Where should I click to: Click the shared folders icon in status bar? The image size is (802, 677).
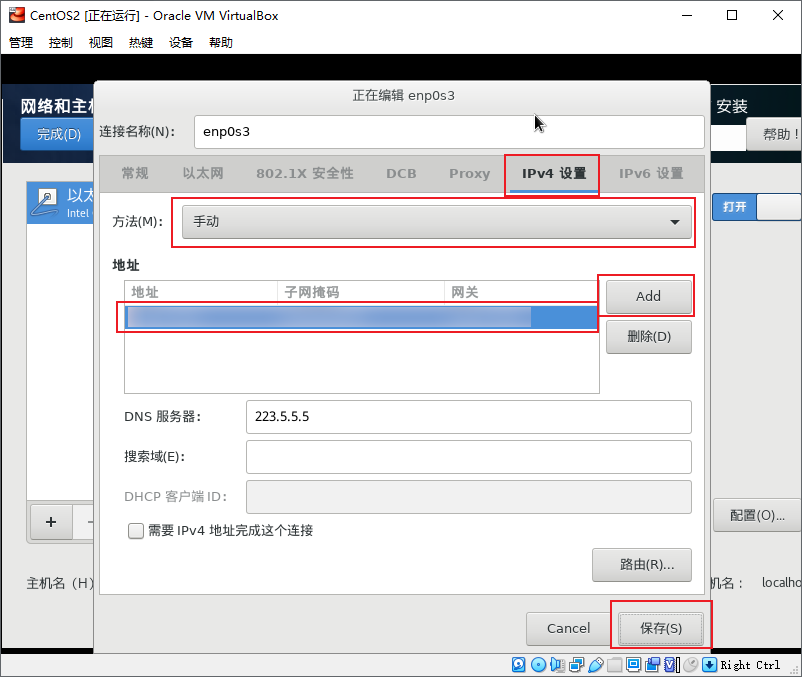pos(615,665)
